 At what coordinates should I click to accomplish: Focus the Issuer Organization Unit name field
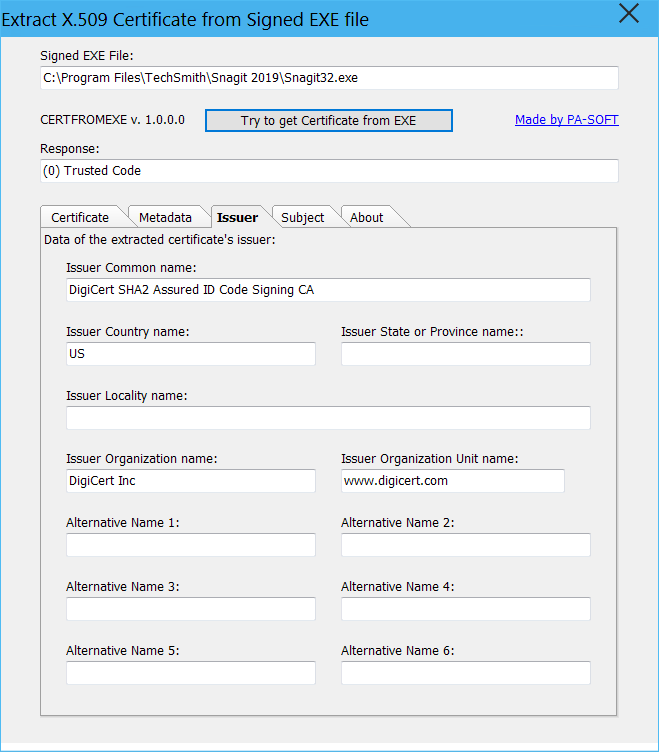(452, 481)
